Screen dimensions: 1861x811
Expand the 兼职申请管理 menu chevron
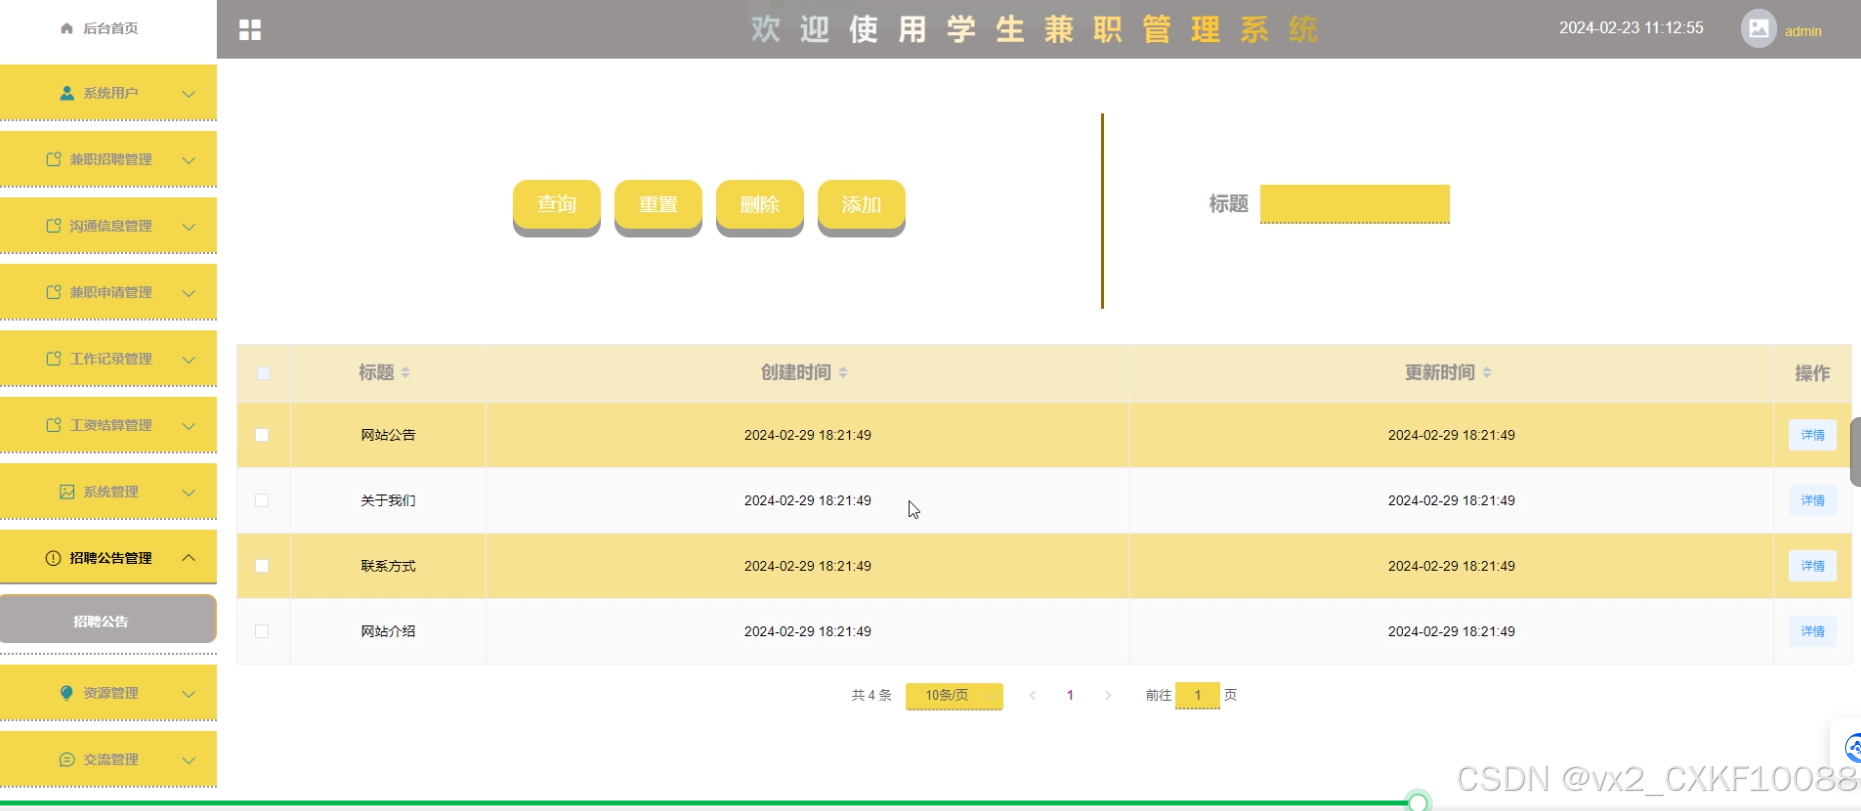pos(188,293)
